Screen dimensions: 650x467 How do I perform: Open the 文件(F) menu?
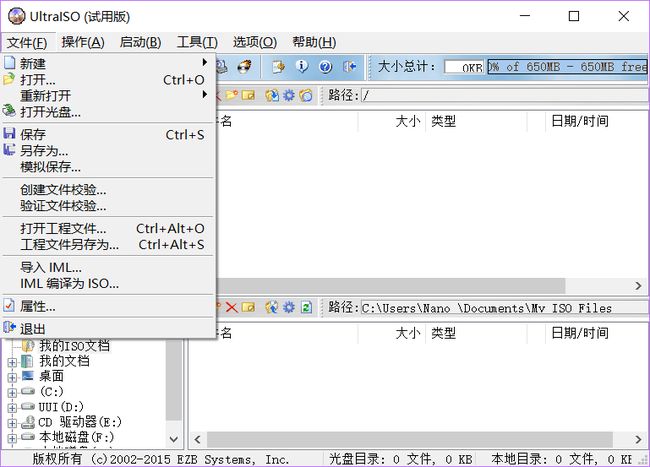pos(27,42)
